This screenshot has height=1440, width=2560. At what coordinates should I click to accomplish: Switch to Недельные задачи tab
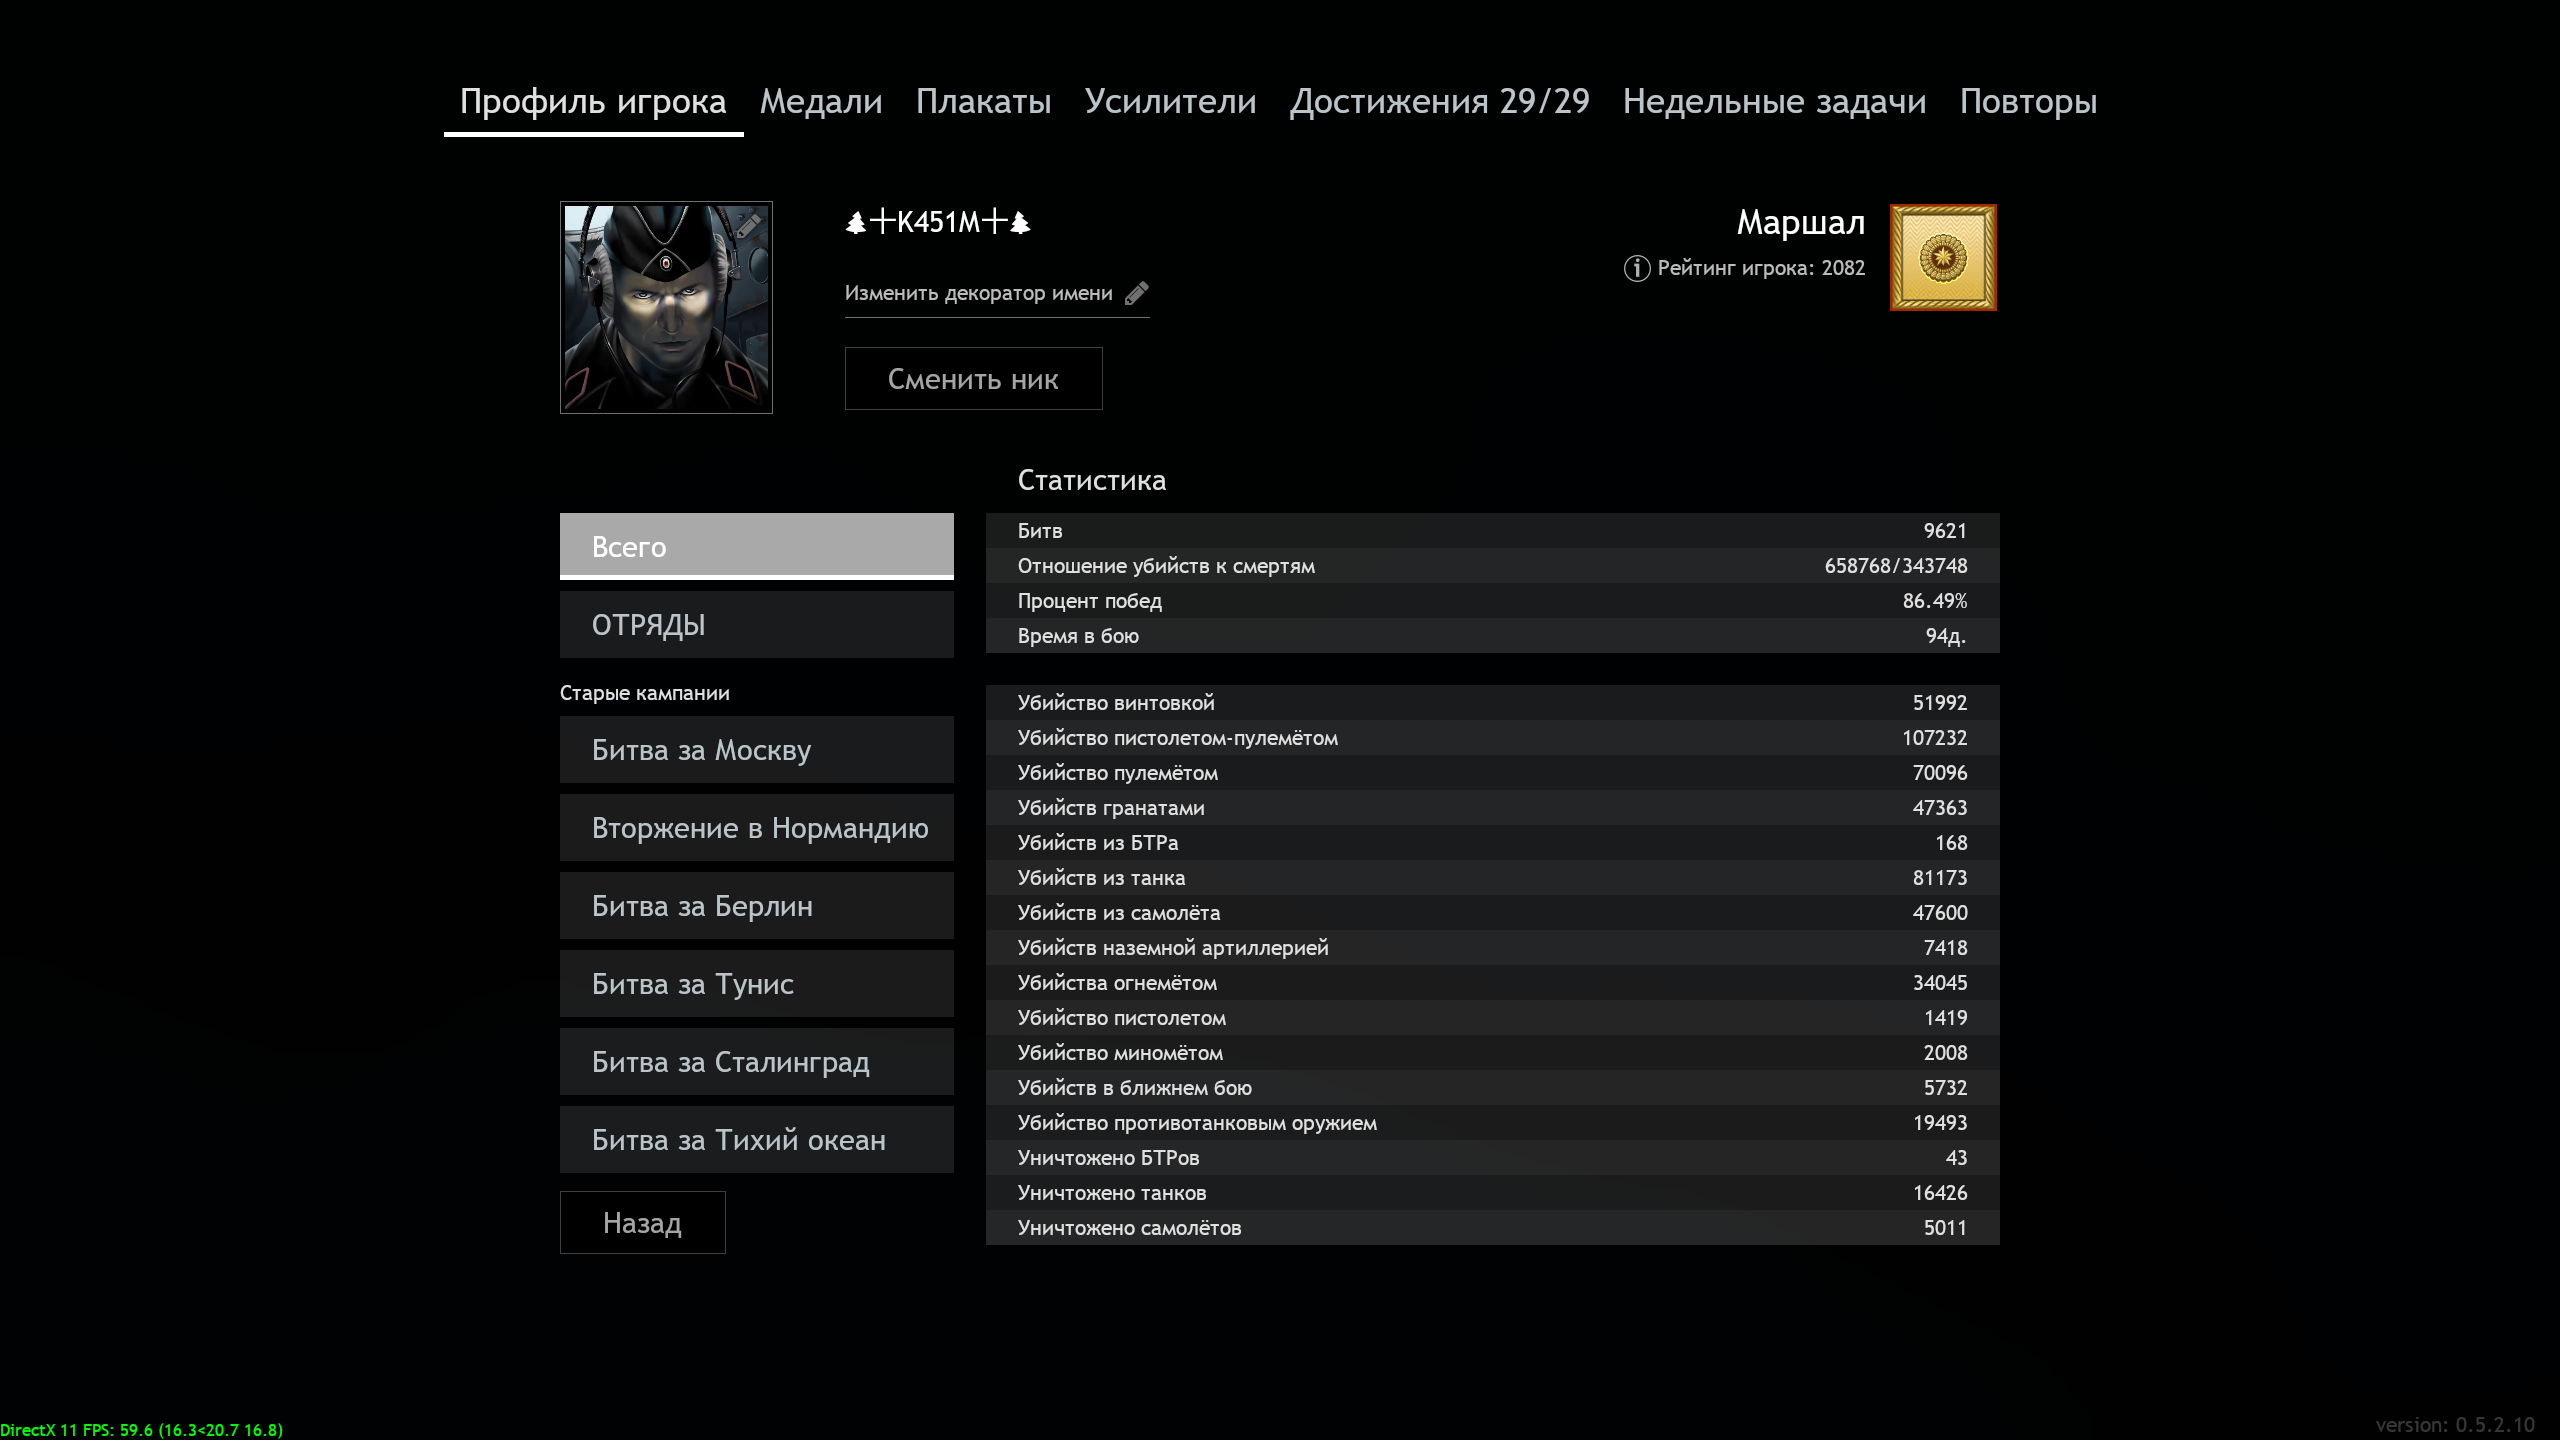(x=1774, y=102)
